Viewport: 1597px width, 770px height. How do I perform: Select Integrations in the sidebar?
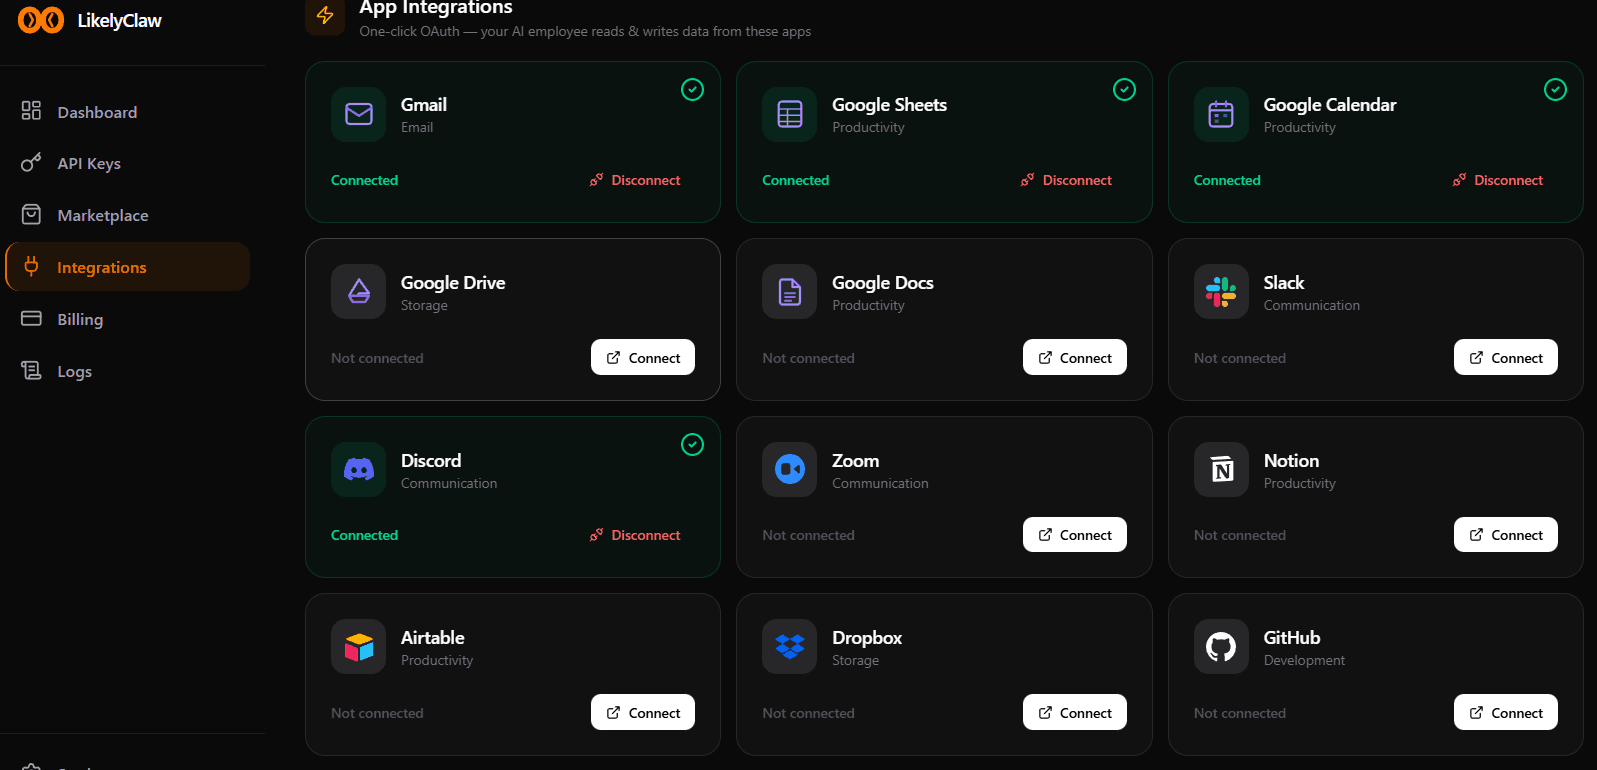tap(128, 267)
